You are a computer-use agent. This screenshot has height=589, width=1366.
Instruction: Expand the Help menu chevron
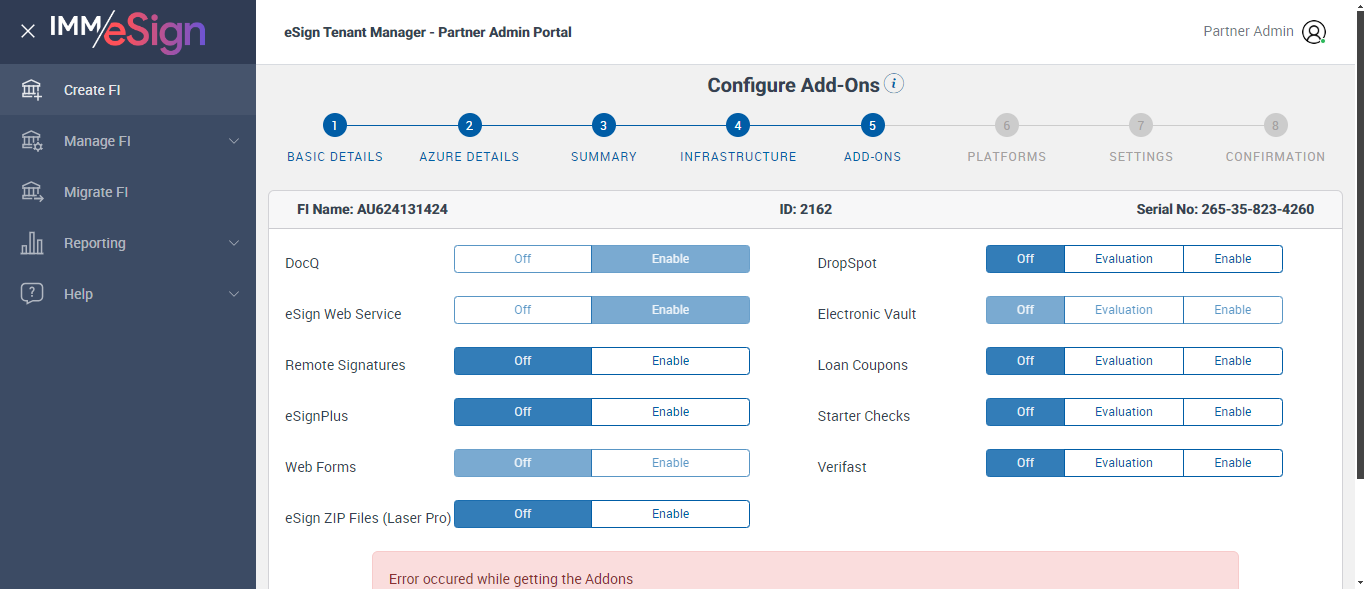coord(234,294)
